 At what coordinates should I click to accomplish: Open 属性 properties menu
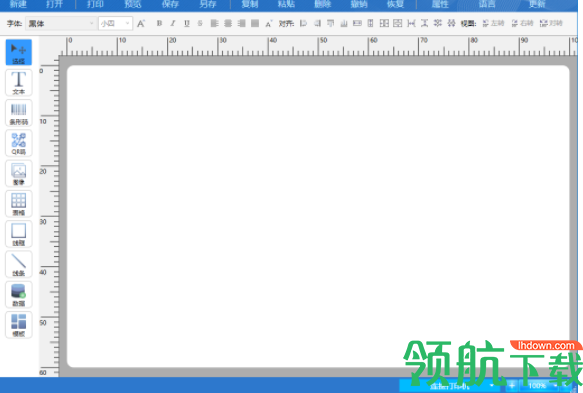pyautogui.click(x=440, y=4)
